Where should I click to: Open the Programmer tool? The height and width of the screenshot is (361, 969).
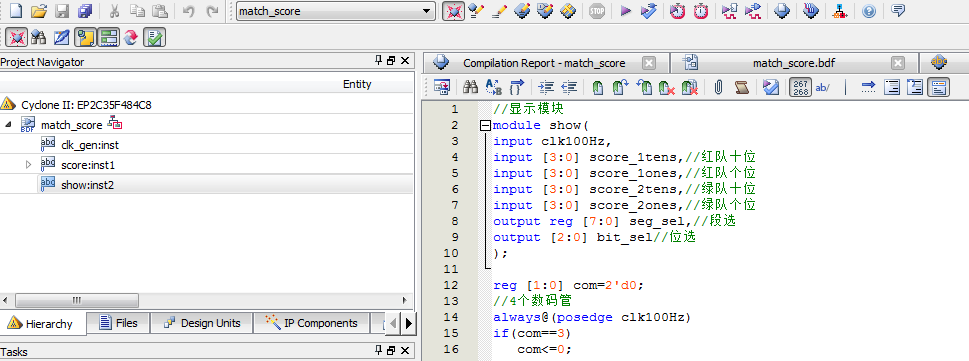coord(811,11)
